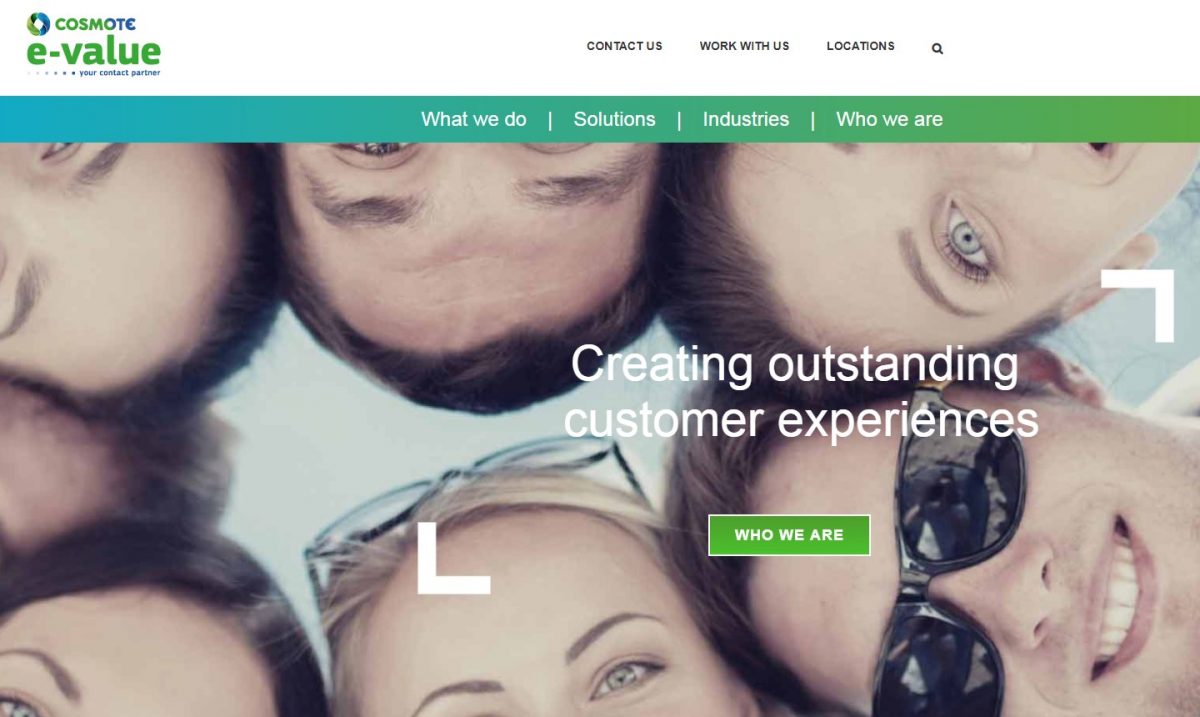1200x717 pixels.
Task: Open the Industries menu item
Action: (746, 119)
